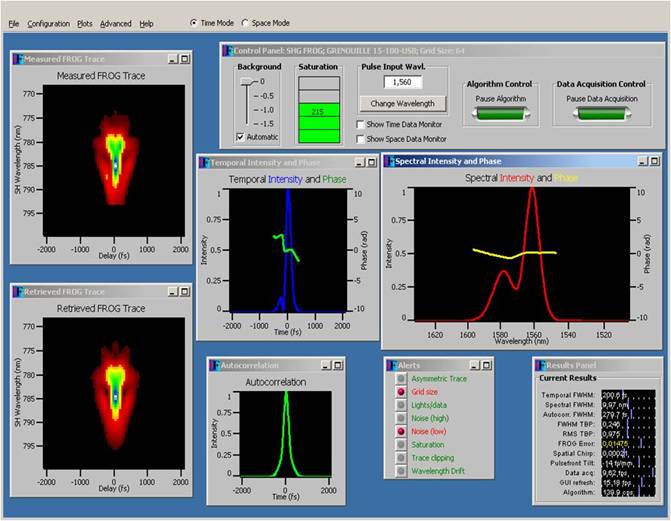This screenshot has height=521, width=671.
Task: Click the Spectral Intensity and Phase plot
Action: tap(522, 254)
